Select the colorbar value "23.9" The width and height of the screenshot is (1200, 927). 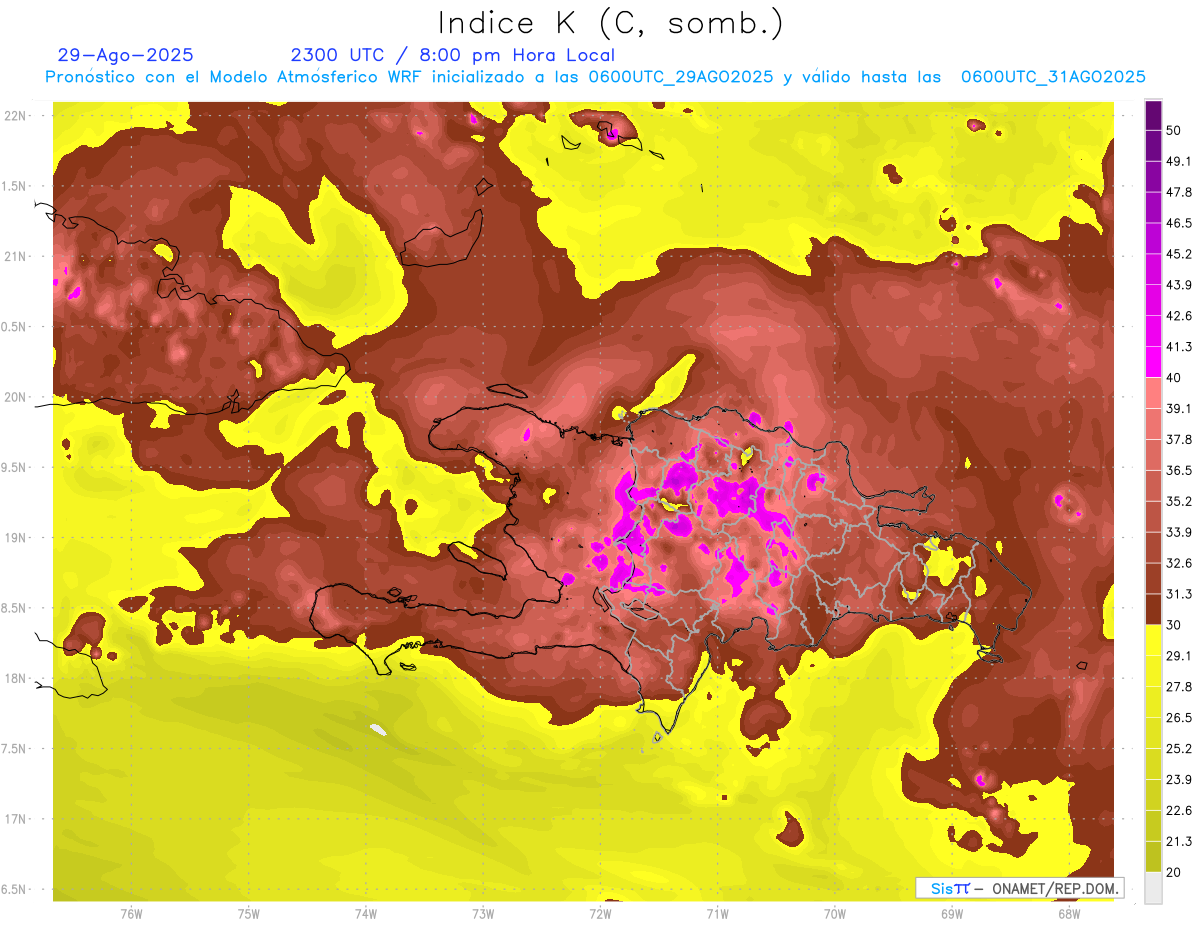1178,780
